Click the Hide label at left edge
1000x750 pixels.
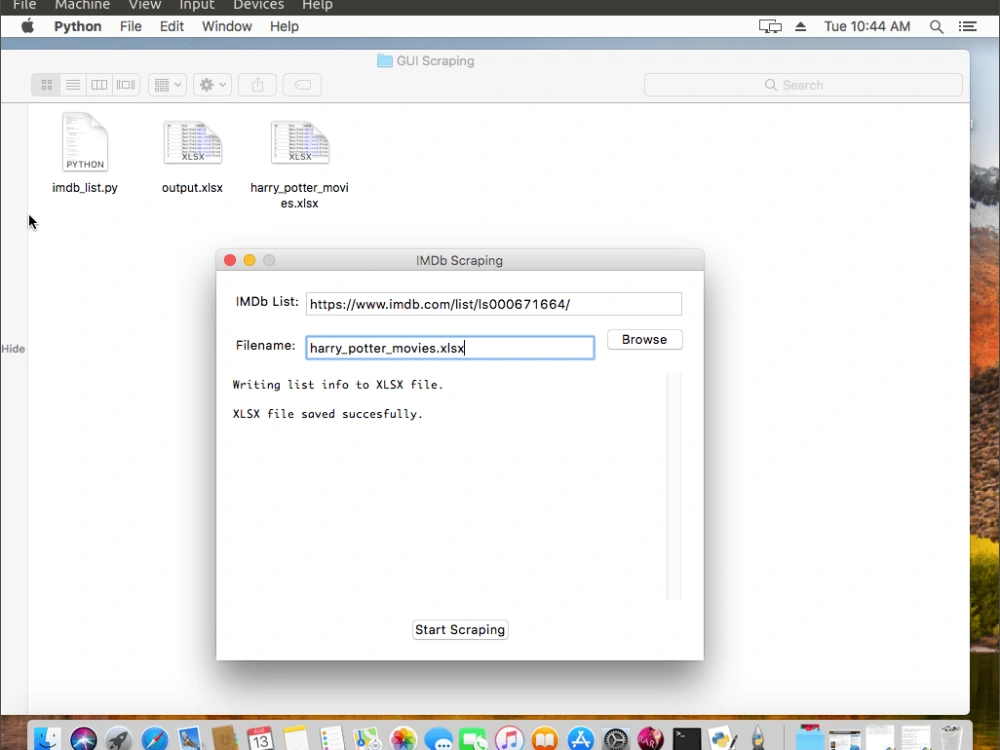click(13, 349)
